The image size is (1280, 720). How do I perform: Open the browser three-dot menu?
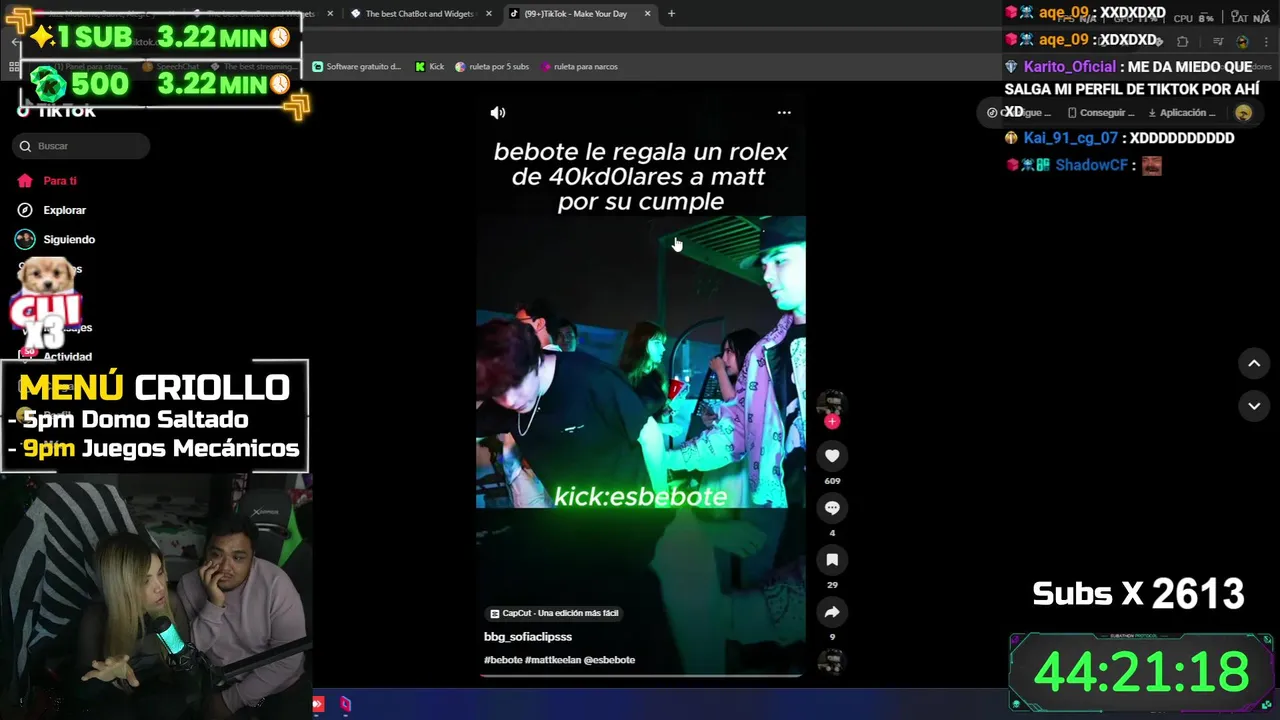tap(1265, 42)
